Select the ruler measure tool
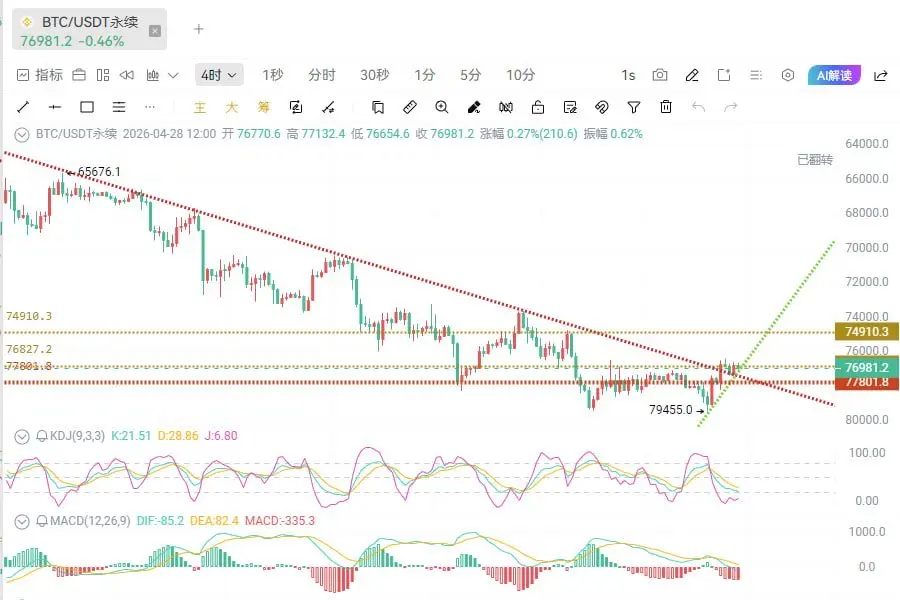 tap(410, 107)
